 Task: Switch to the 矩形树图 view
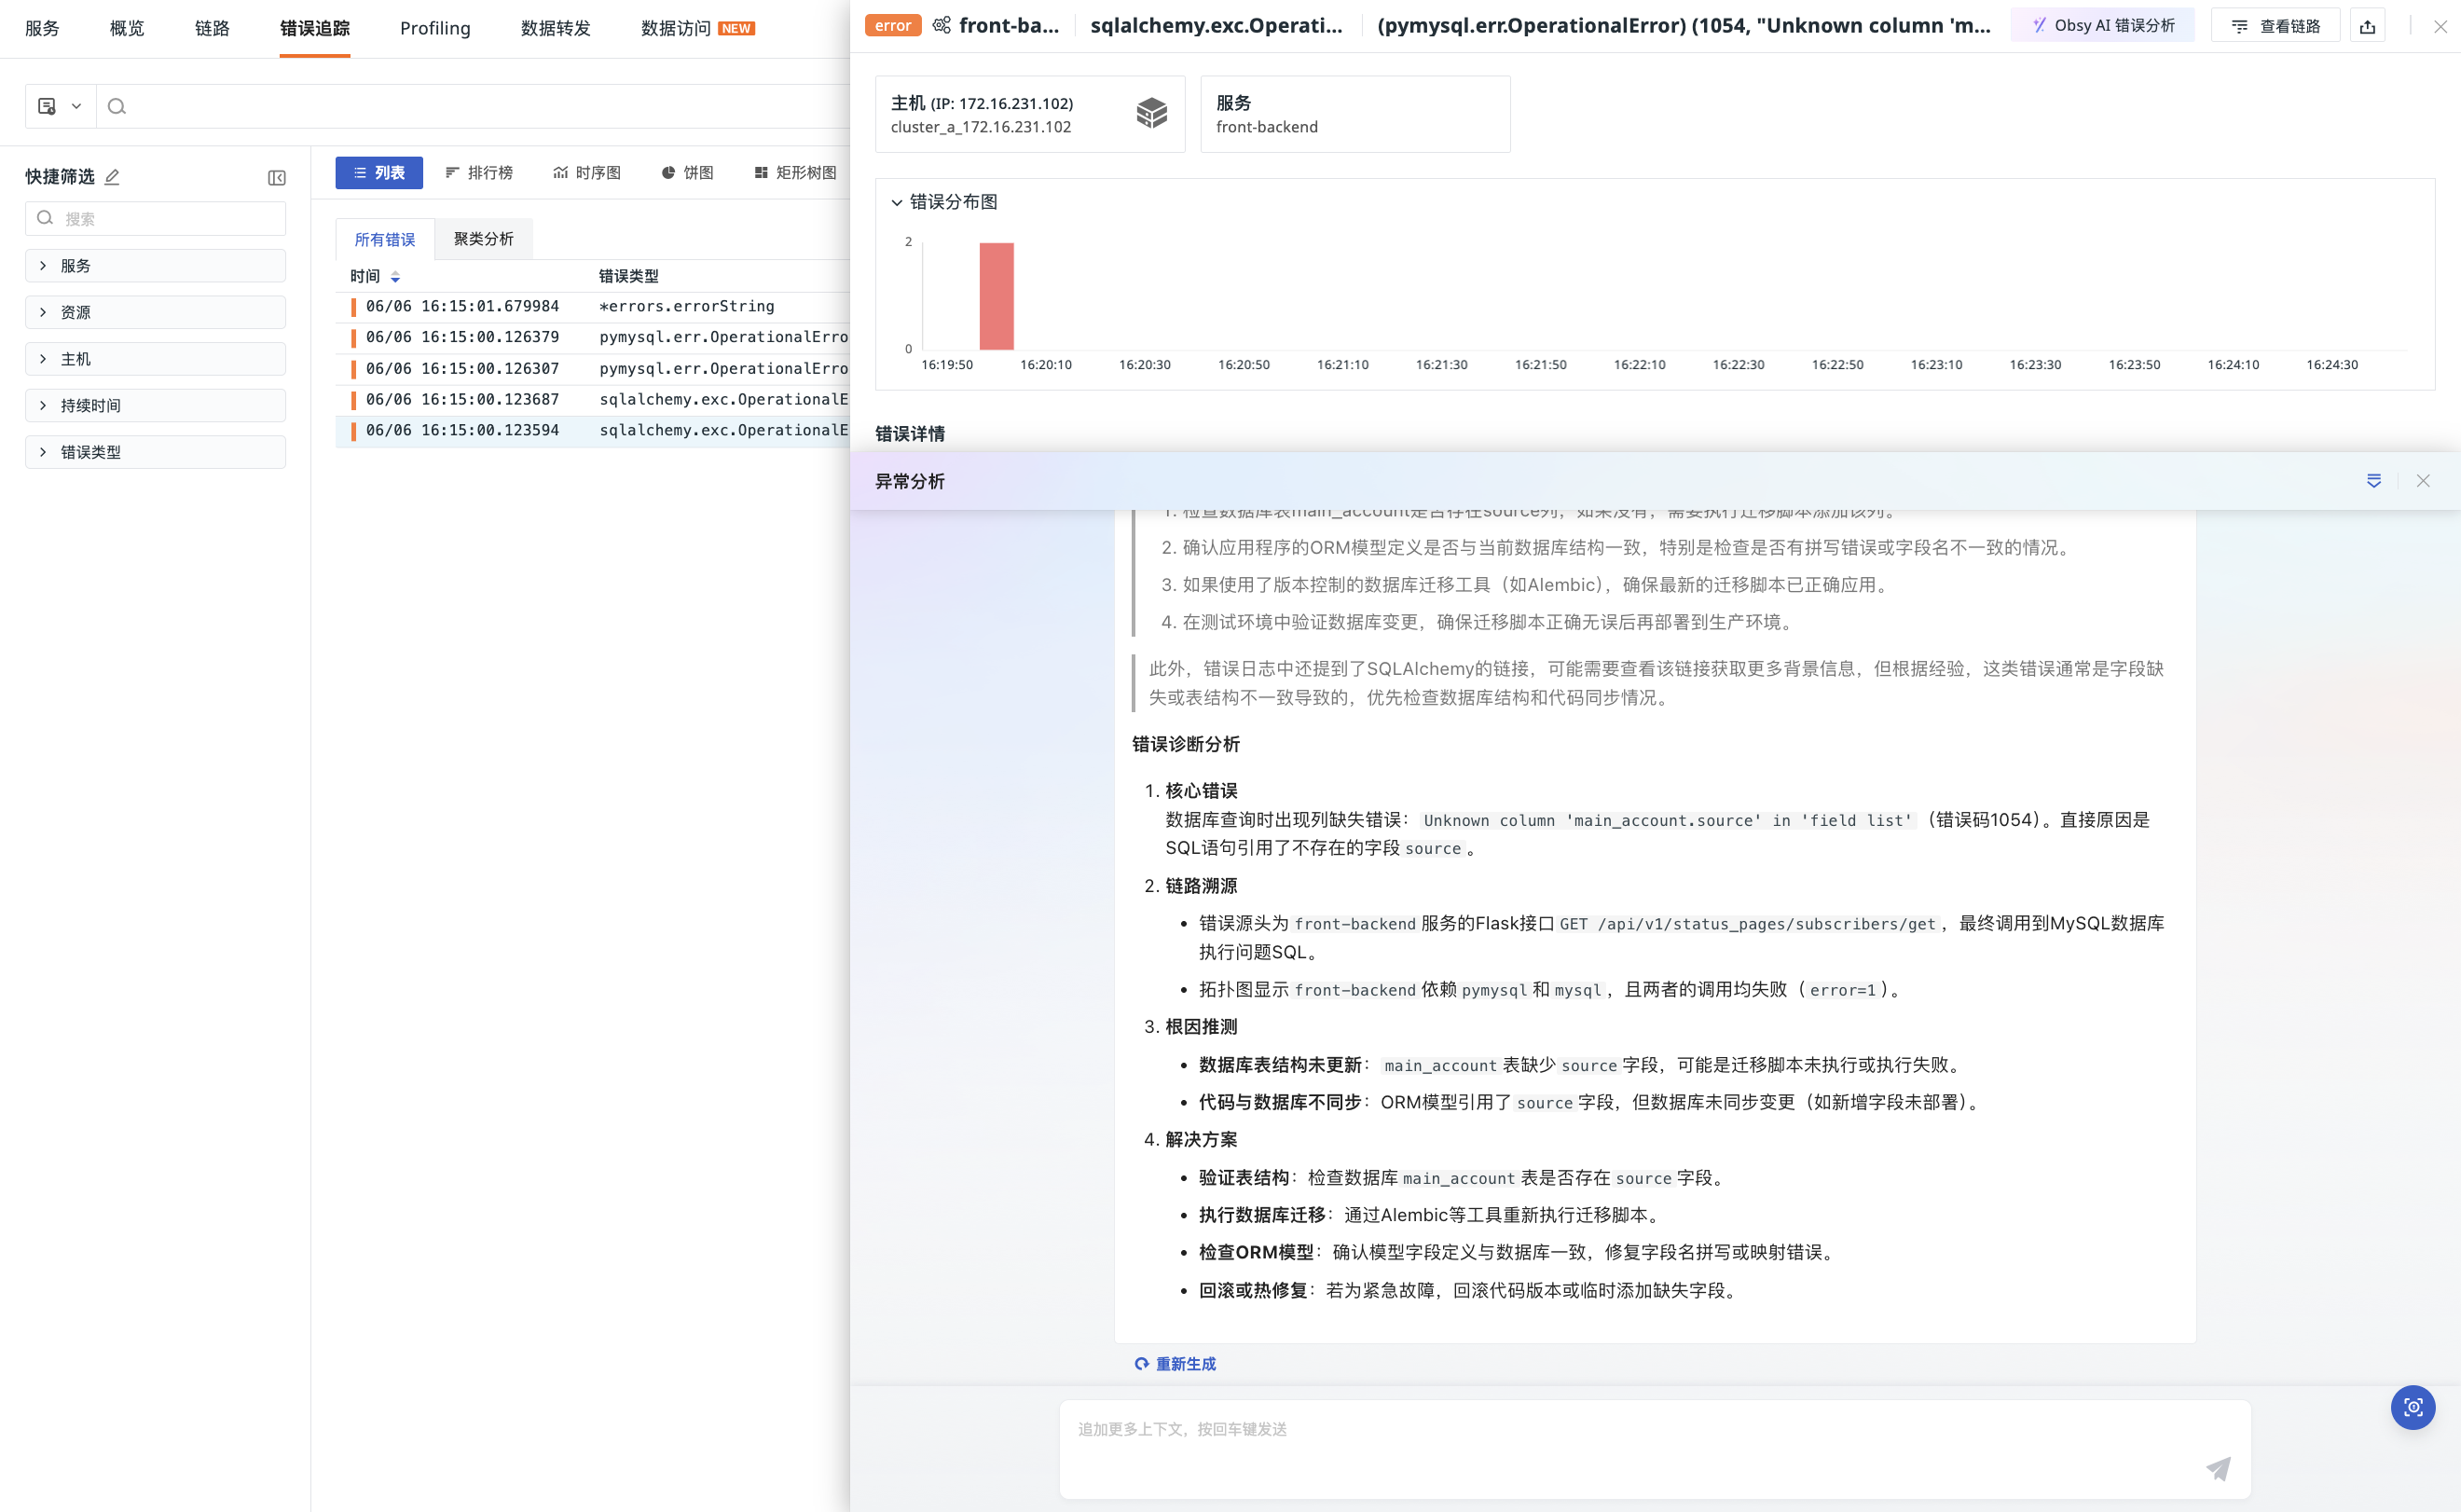[x=795, y=173]
